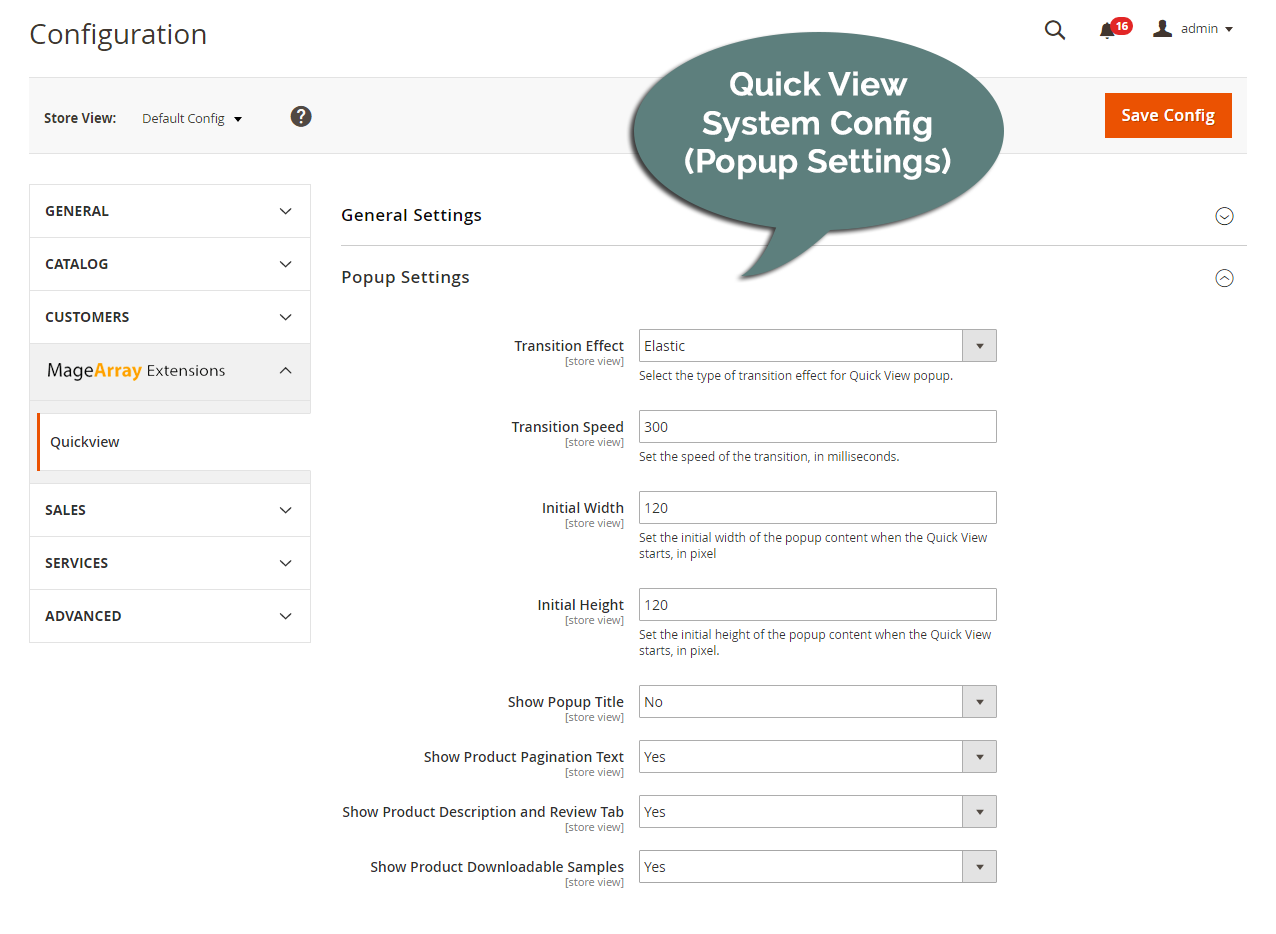Click the Save Config button
The image size is (1276, 934).
(1168, 115)
